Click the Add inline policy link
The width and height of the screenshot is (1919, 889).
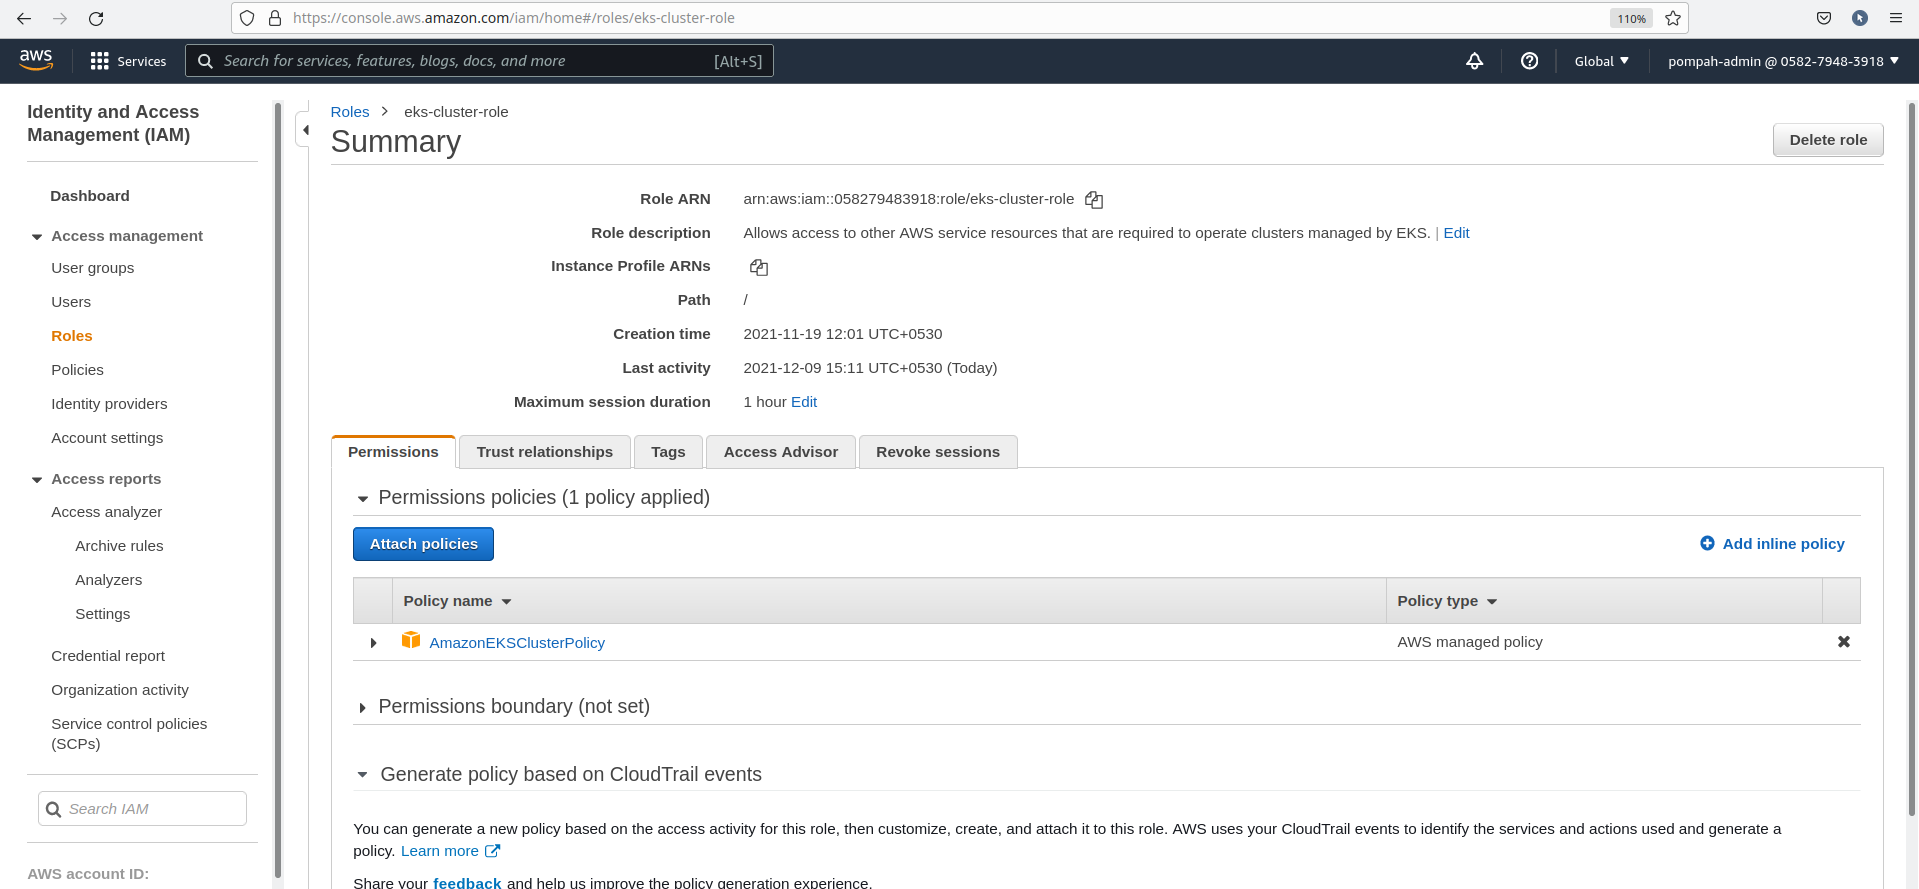click(x=1782, y=544)
